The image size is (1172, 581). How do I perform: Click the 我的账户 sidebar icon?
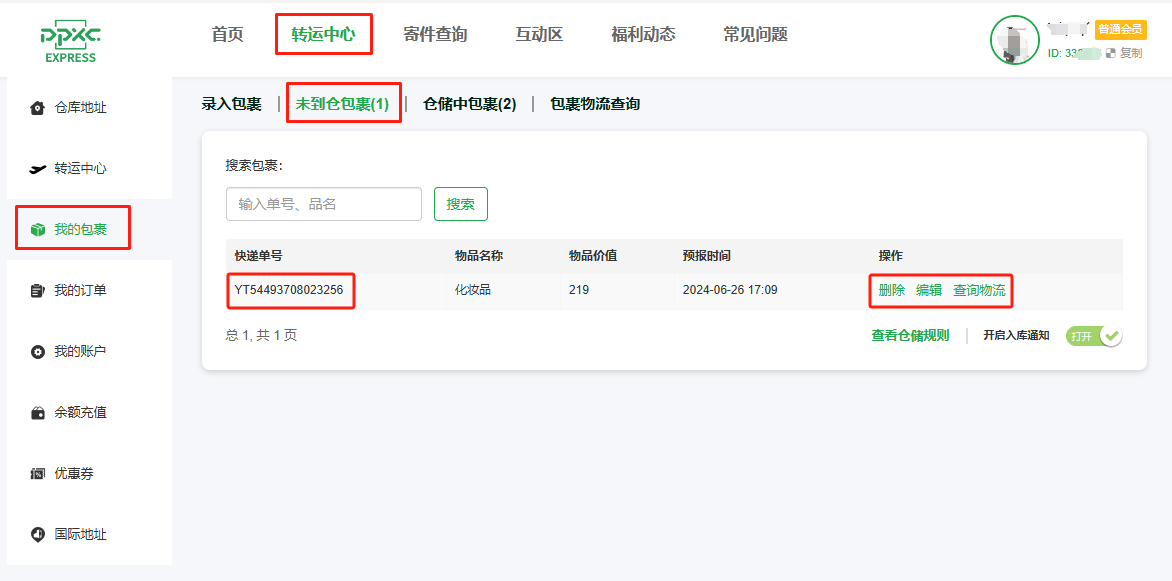click(38, 352)
